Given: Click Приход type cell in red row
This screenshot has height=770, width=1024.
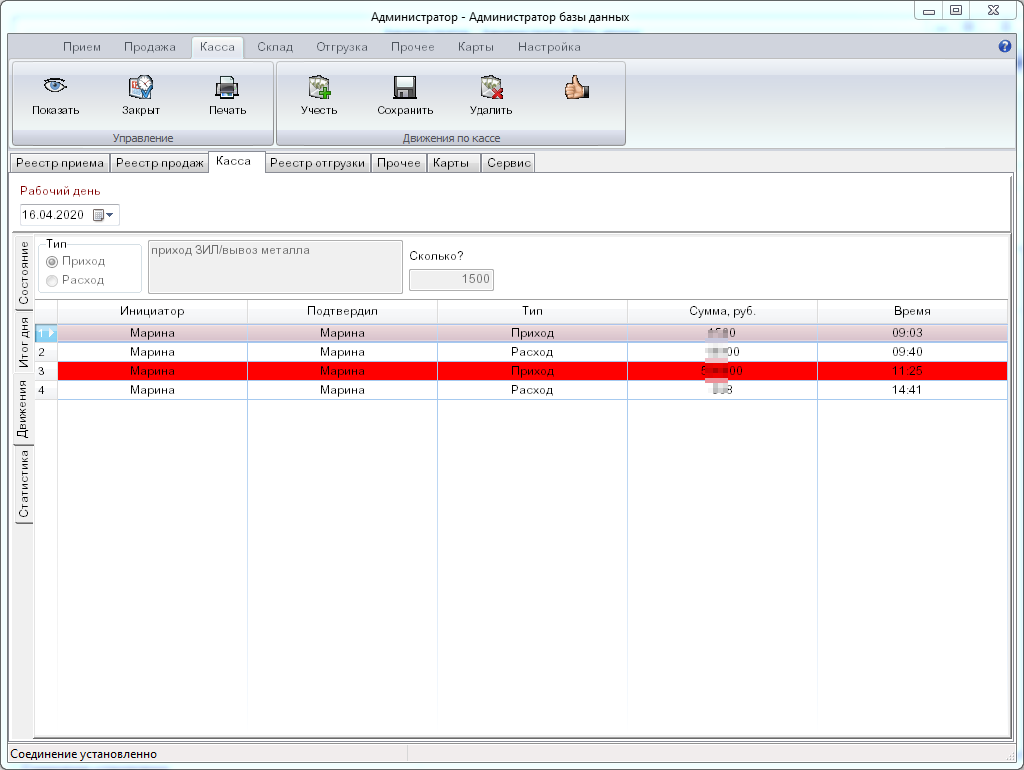Looking at the screenshot, I should tap(532, 371).
